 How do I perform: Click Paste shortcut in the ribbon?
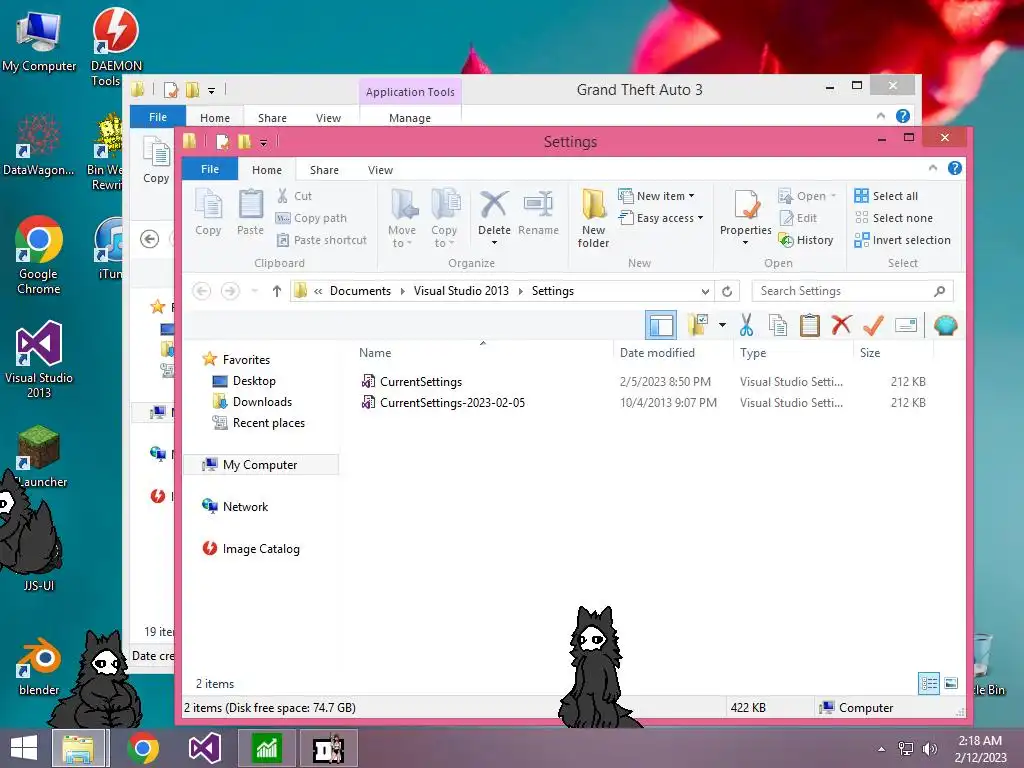pos(321,240)
